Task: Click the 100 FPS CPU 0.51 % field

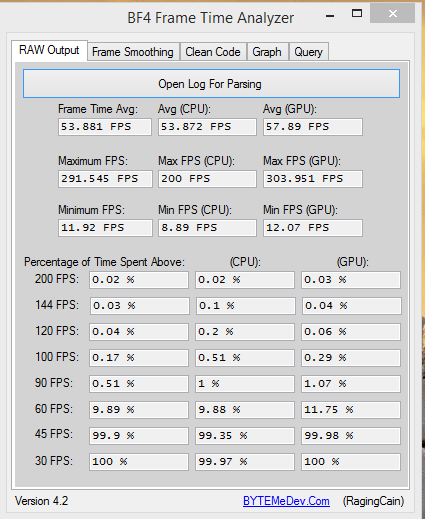Action: 245,358
